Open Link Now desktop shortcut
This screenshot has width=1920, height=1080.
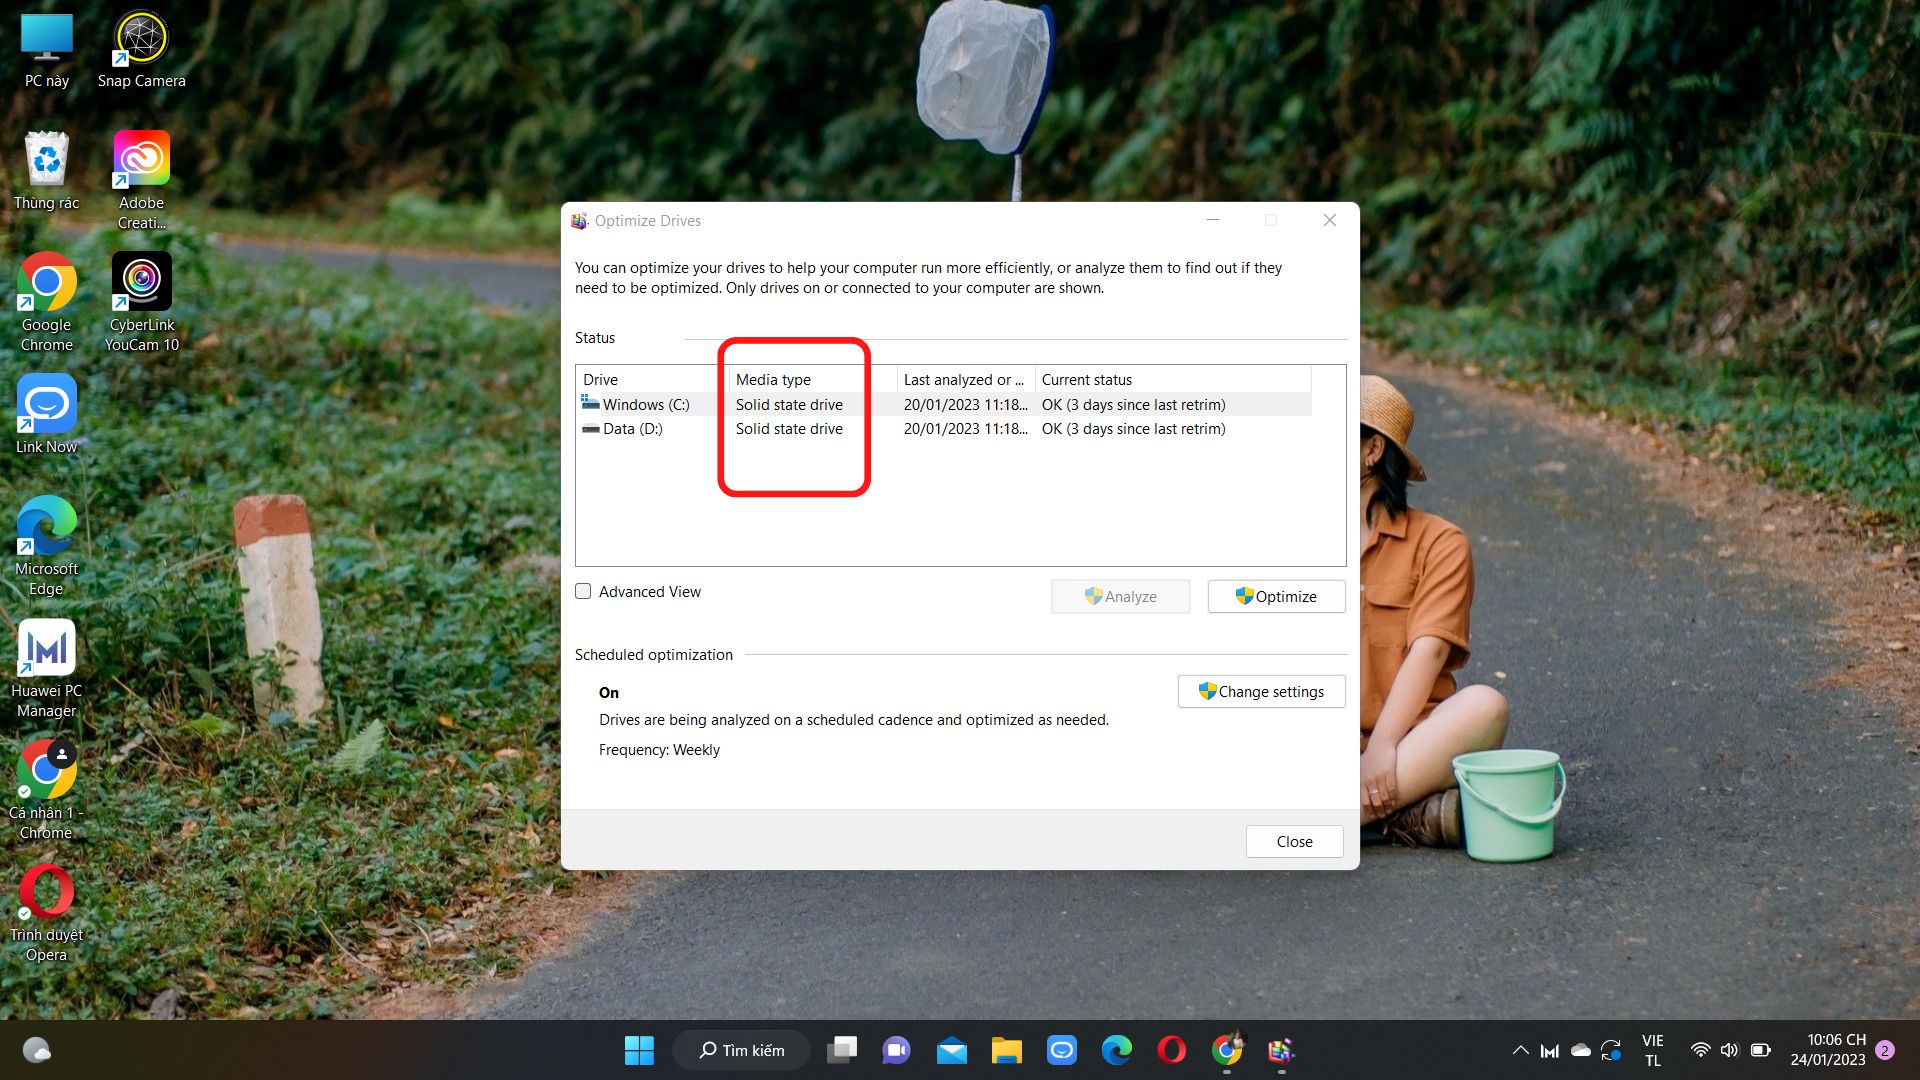point(47,416)
